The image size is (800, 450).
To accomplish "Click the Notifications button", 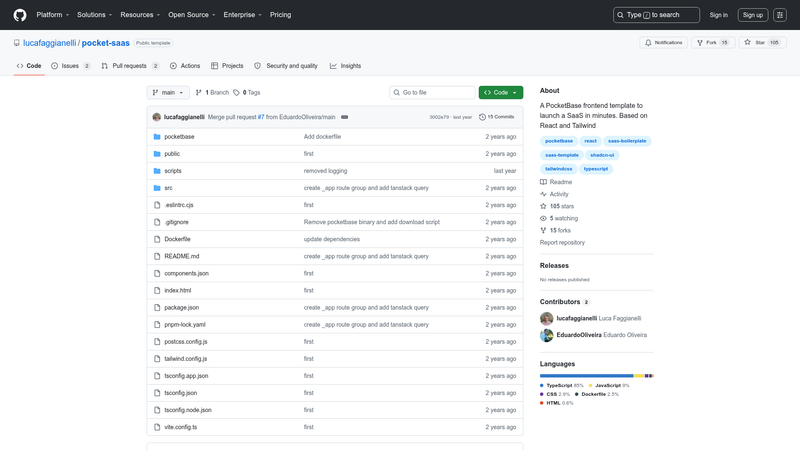I will [664, 43].
